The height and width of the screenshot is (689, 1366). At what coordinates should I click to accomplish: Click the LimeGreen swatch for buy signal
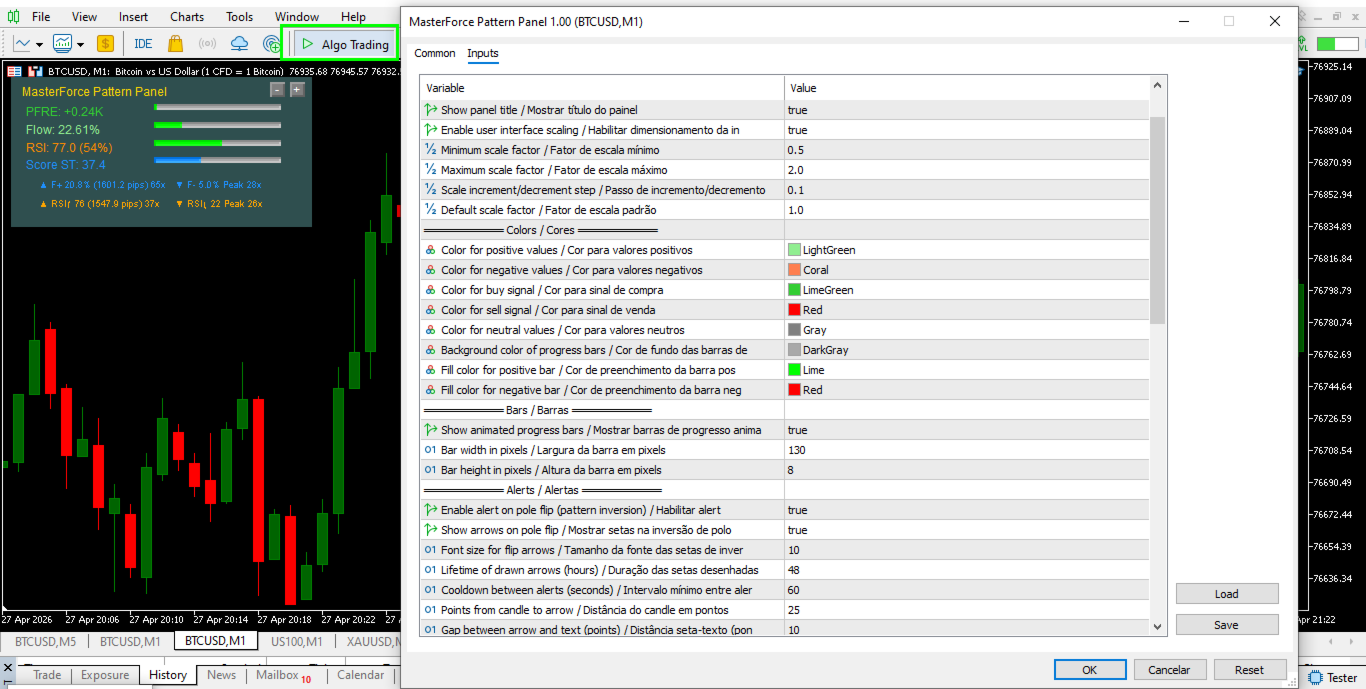pos(794,290)
